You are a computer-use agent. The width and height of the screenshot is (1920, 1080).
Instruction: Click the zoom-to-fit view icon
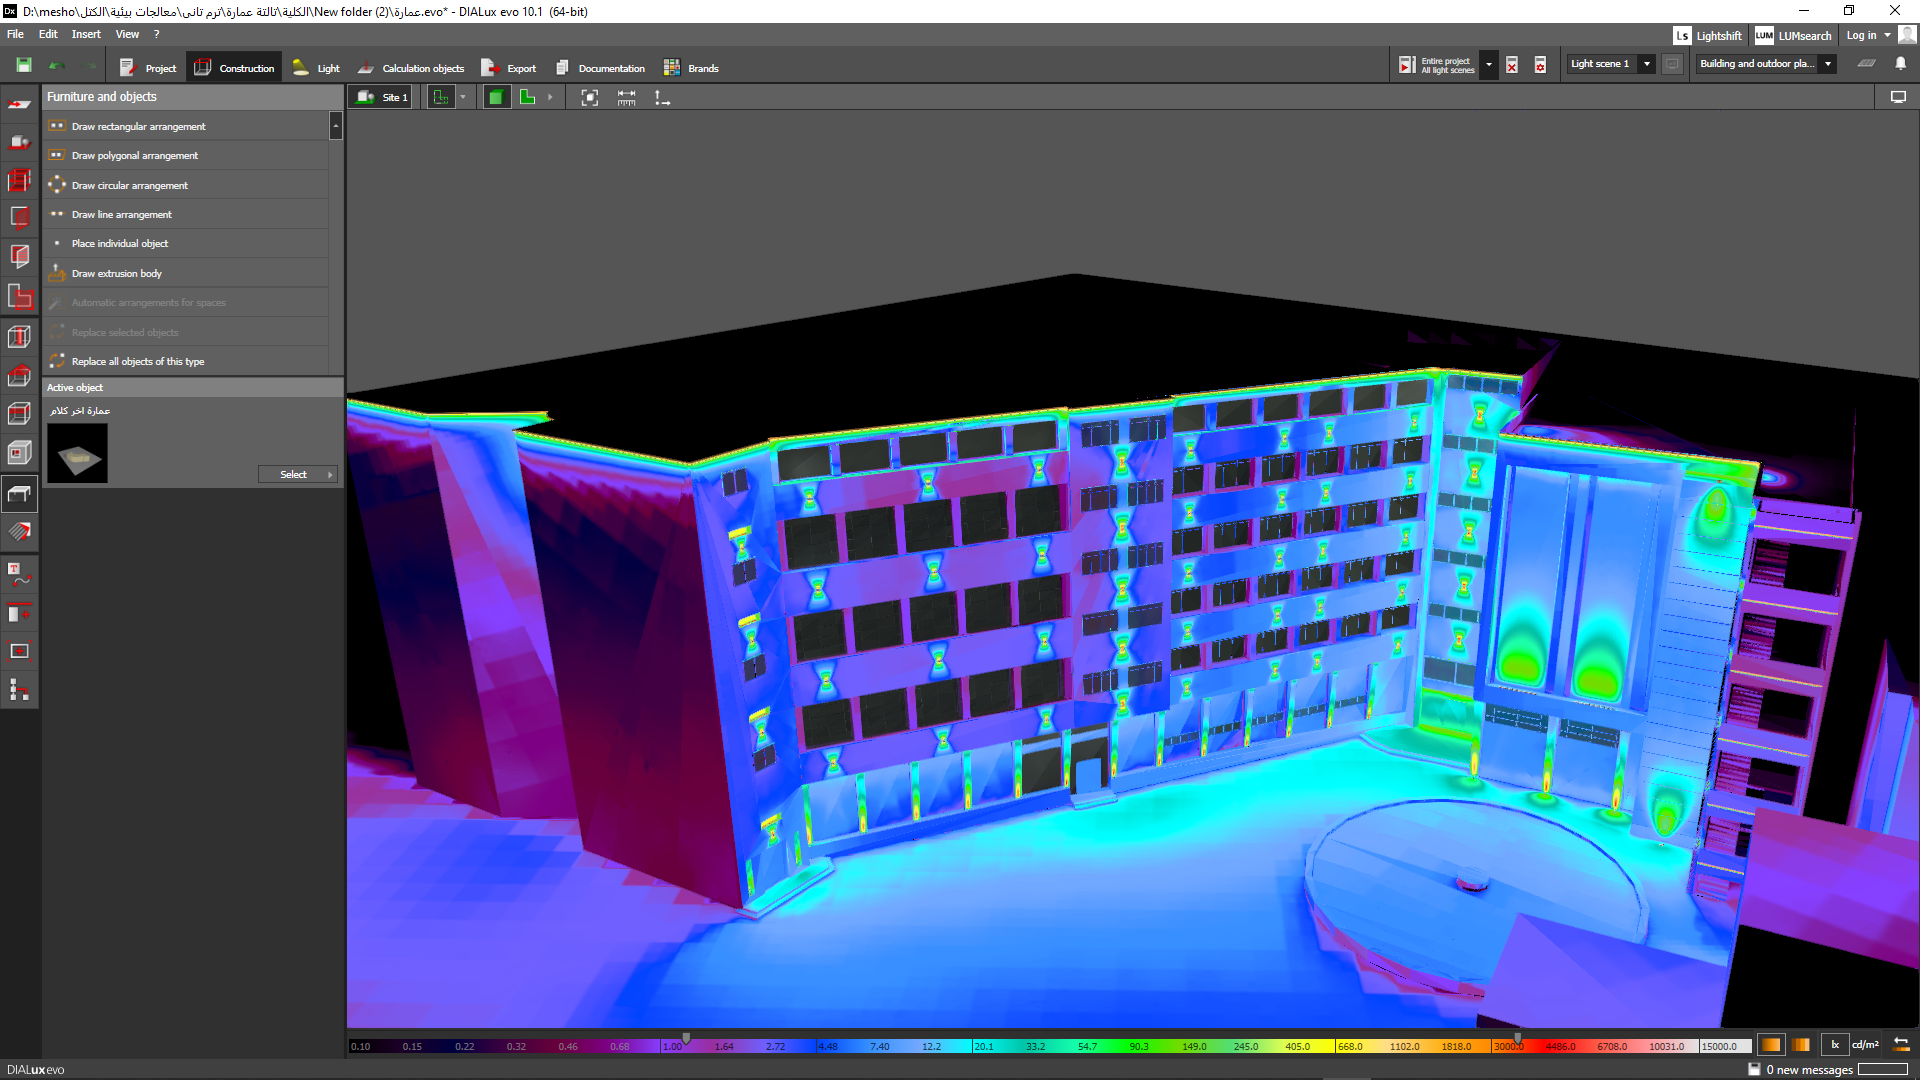[590, 97]
